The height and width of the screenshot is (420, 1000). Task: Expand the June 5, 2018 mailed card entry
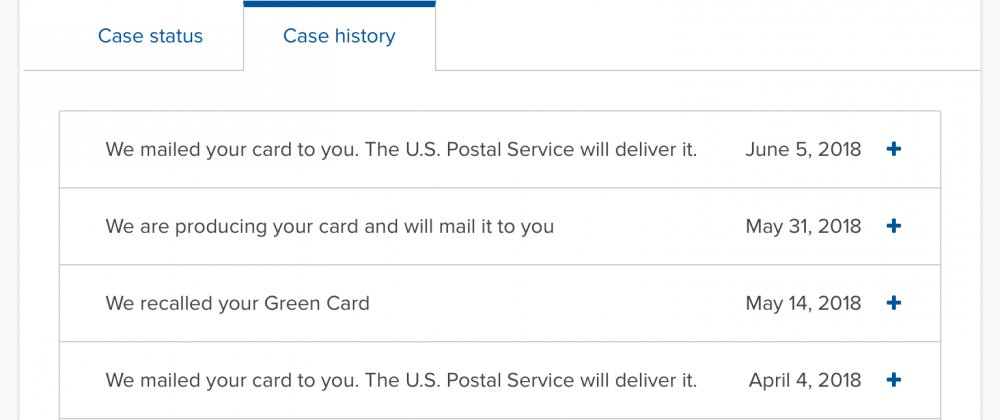click(894, 149)
